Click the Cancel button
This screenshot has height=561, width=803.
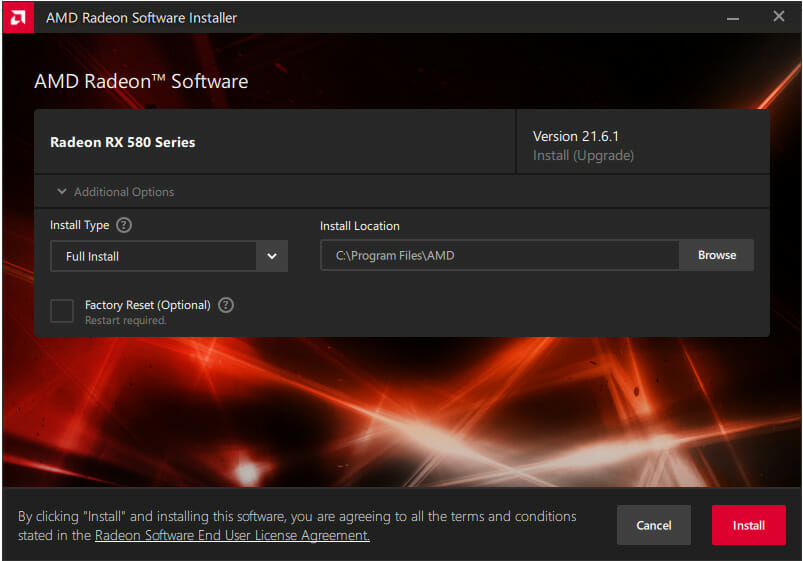[x=654, y=525]
